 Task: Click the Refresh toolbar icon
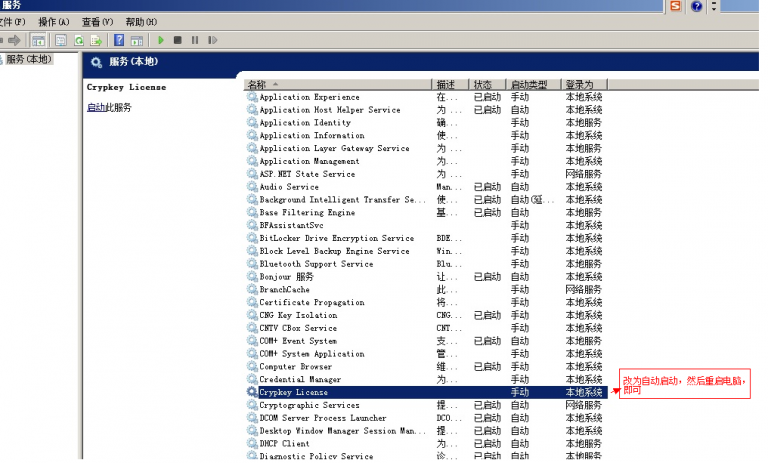(x=78, y=40)
